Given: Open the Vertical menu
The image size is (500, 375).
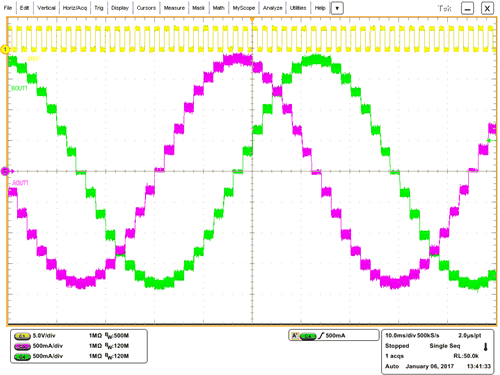Looking at the screenshot, I should (46, 8).
